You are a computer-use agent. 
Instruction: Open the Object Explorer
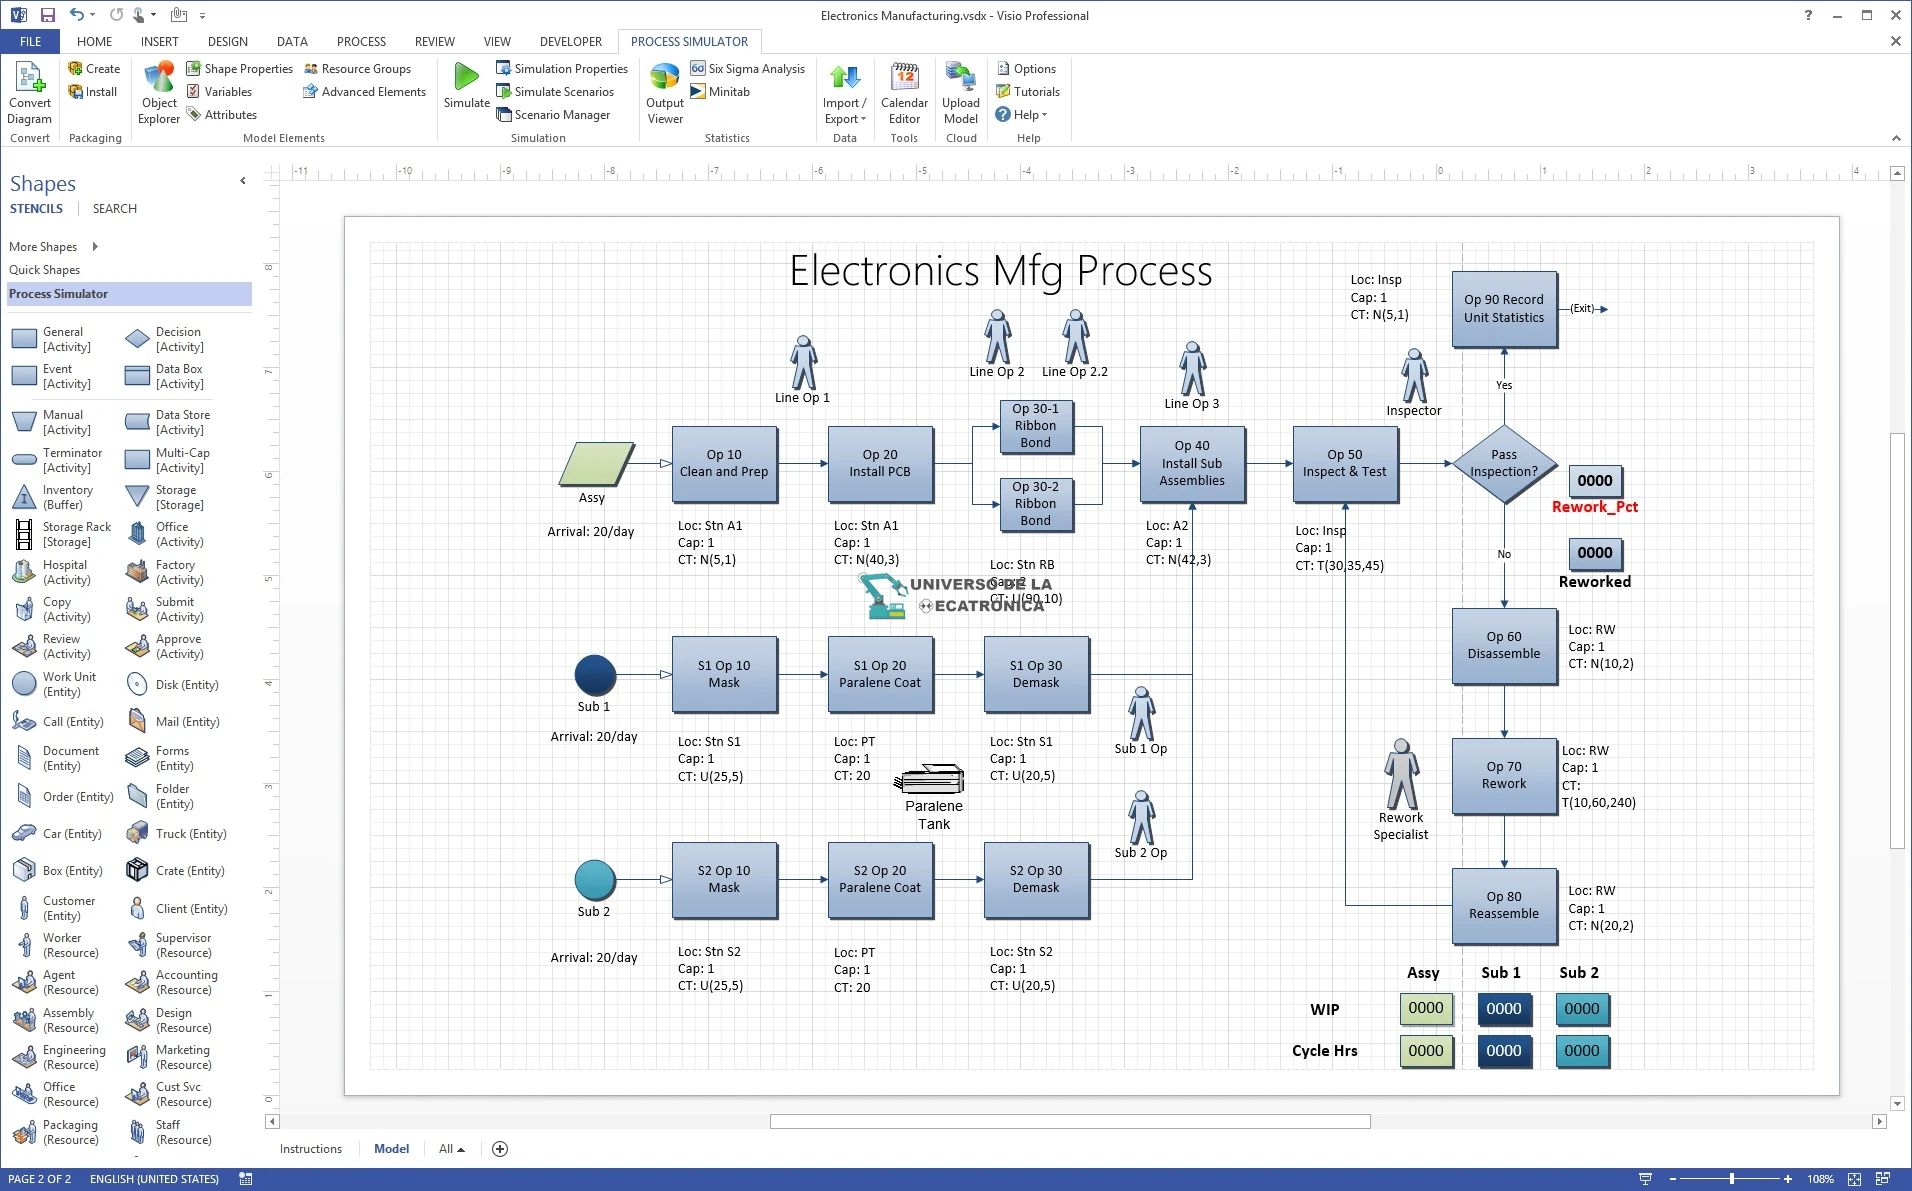(159, 92)
